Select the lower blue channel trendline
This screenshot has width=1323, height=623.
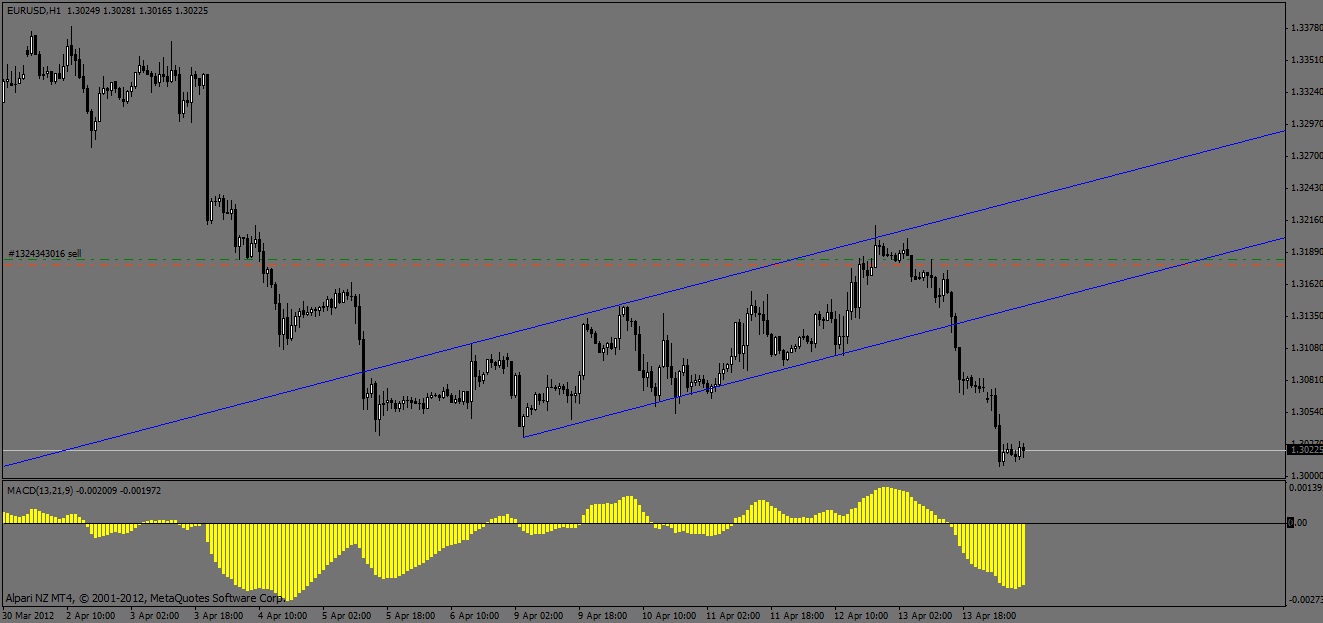tap(904, 337)
